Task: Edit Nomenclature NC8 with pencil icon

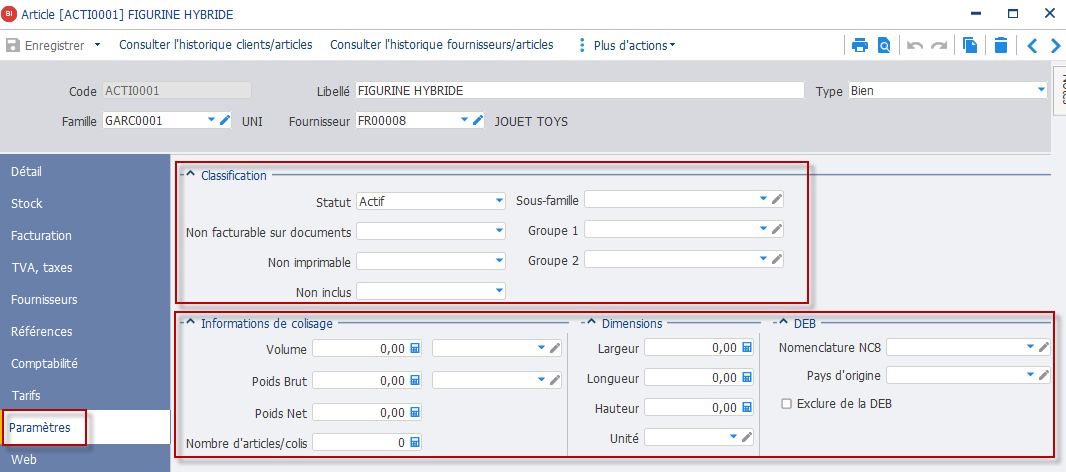Action: (1044, 348)
